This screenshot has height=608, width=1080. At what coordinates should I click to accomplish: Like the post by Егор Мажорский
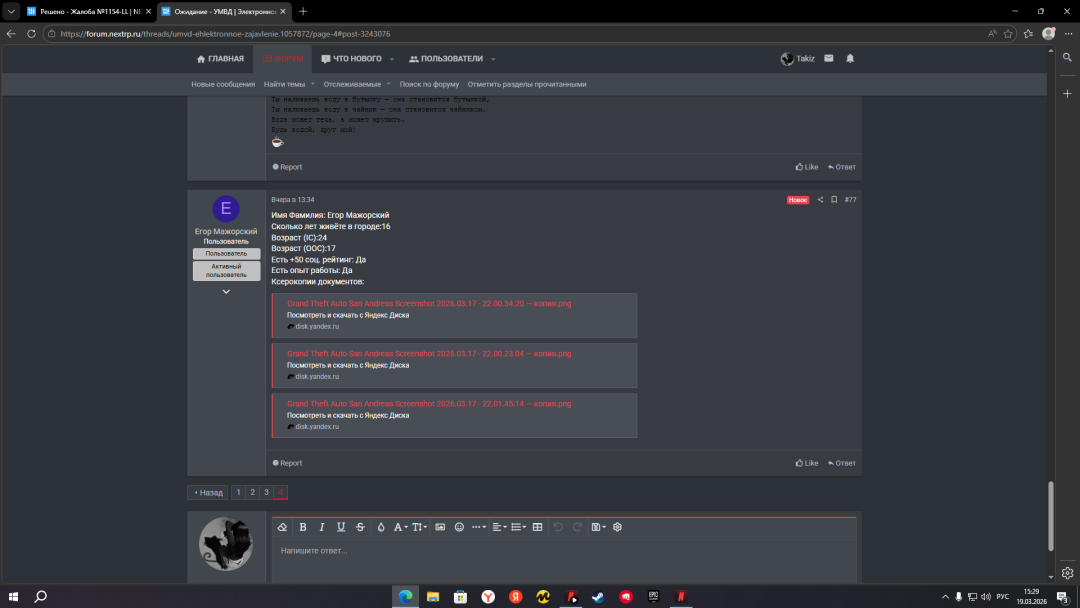806,462
